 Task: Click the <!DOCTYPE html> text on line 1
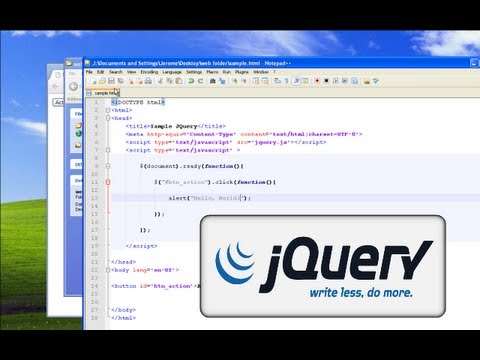(x=138, y=102)
